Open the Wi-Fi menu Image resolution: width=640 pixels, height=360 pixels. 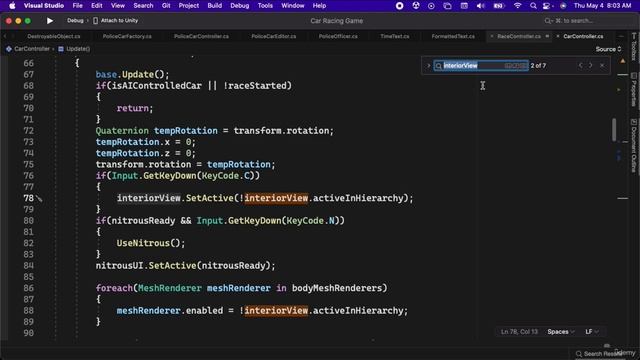(518, 6)
